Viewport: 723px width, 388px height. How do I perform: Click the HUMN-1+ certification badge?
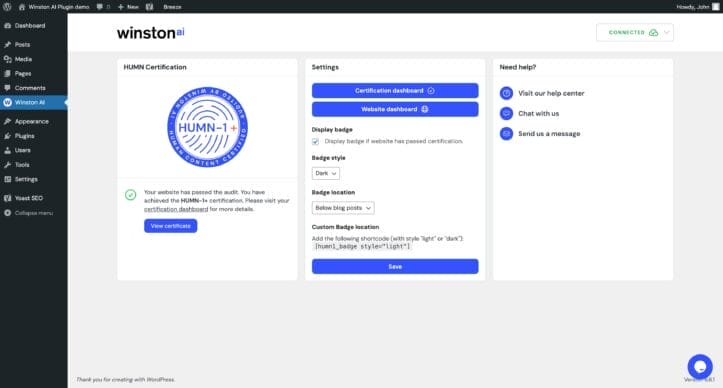[x=207, y=127]
